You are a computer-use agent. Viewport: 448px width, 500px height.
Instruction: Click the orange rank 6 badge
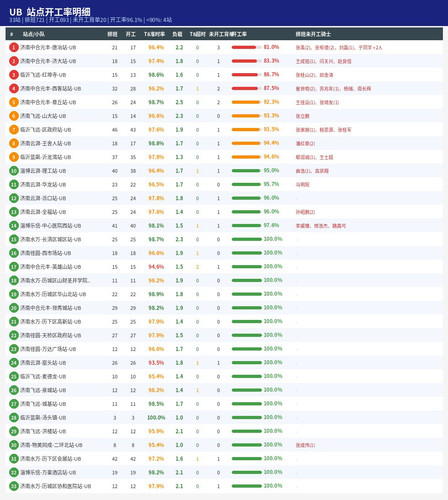pyautogui.click(x=14, y=116)
